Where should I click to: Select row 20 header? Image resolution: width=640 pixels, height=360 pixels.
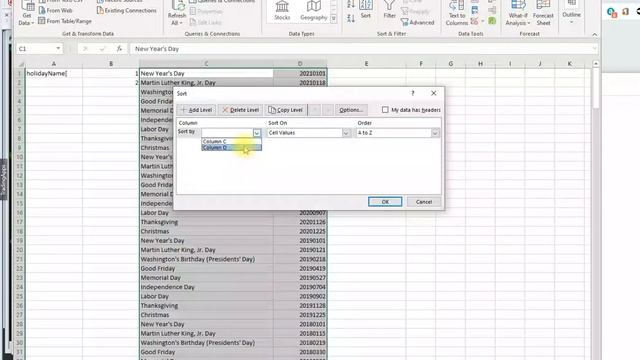pyautogui.click(x=19, y=250)
